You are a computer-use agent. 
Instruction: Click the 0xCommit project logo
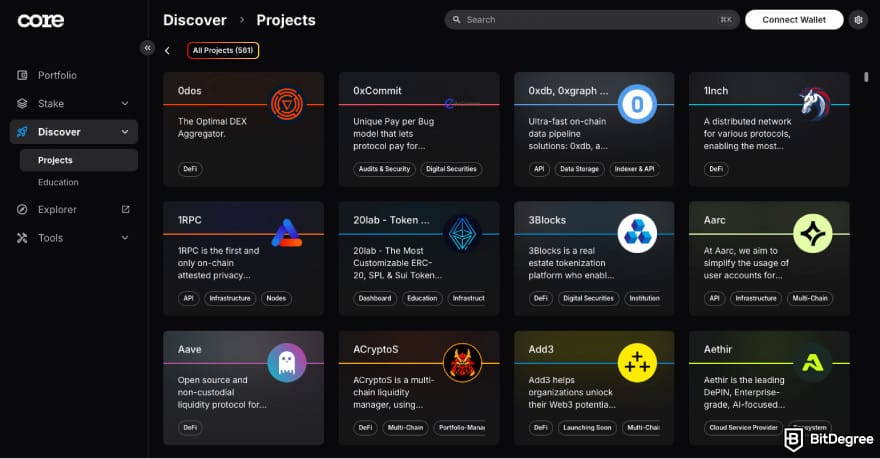click(462, 104)
